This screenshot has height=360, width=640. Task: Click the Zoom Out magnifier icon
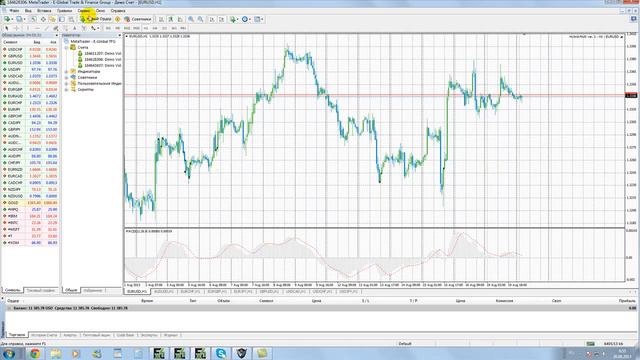200,19
